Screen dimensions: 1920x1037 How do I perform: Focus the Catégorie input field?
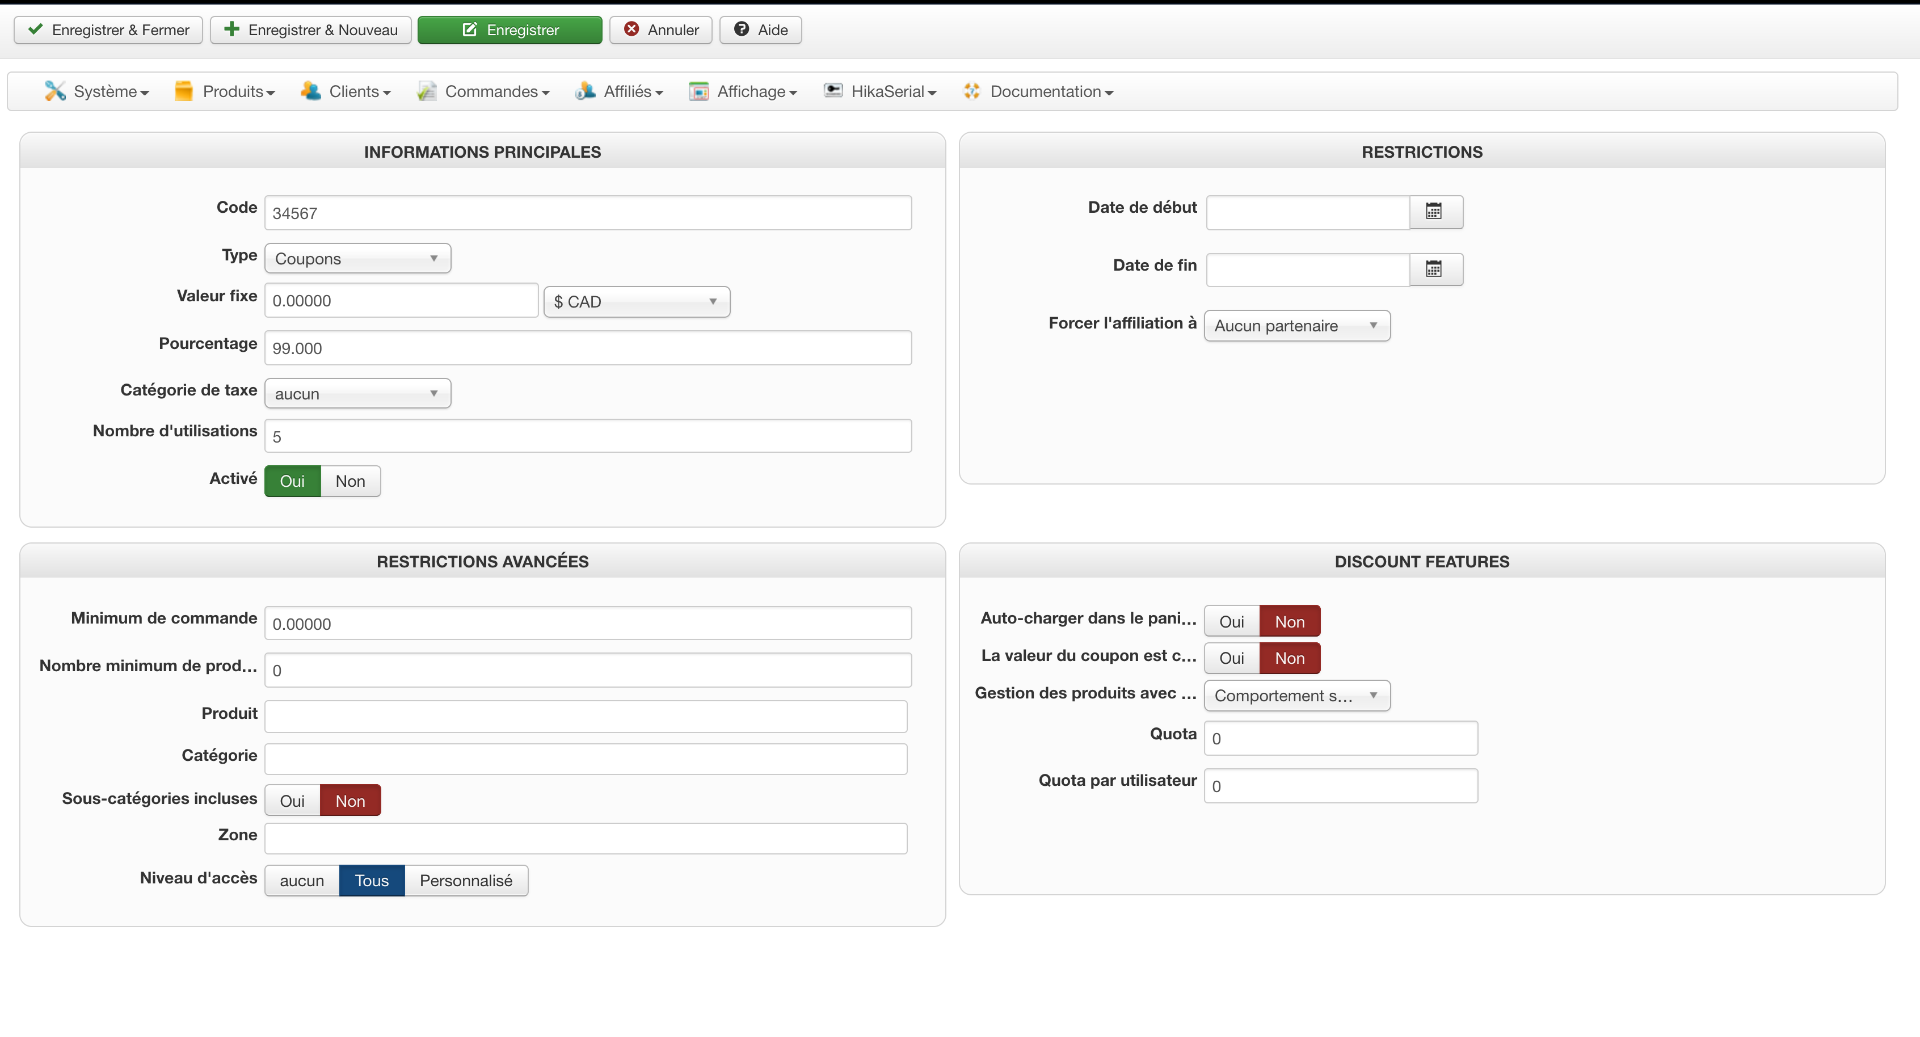(x=586, y=759)
